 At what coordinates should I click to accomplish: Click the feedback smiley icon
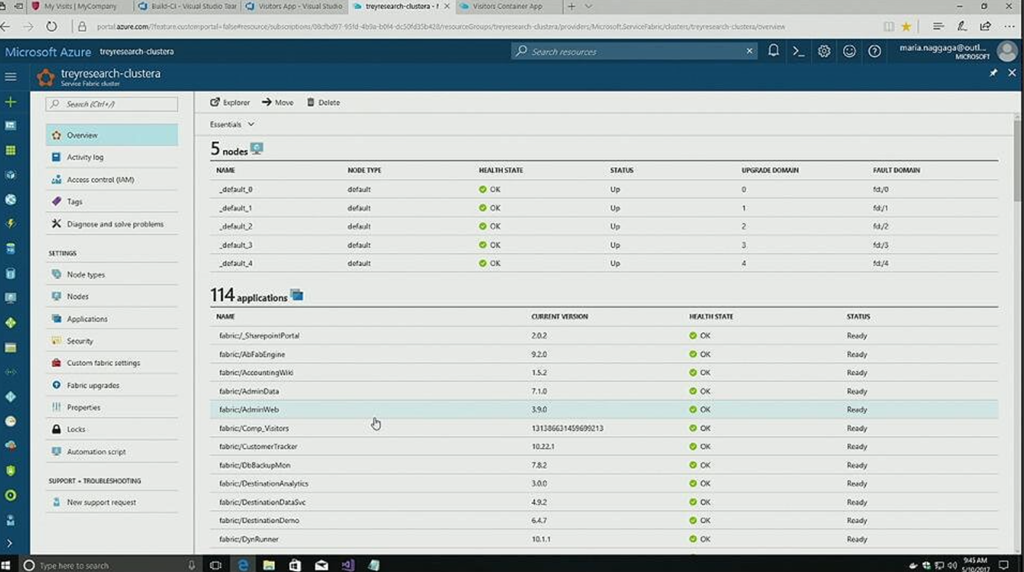[849, 51]
